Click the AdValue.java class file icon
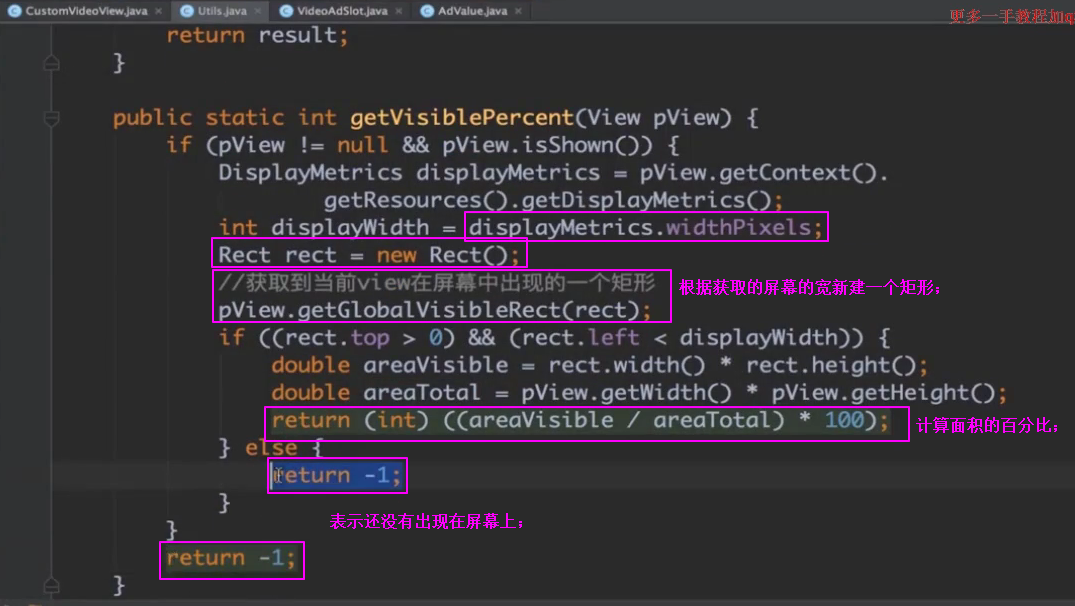Viewport: 1075px width, 606px height. (428, 11)
